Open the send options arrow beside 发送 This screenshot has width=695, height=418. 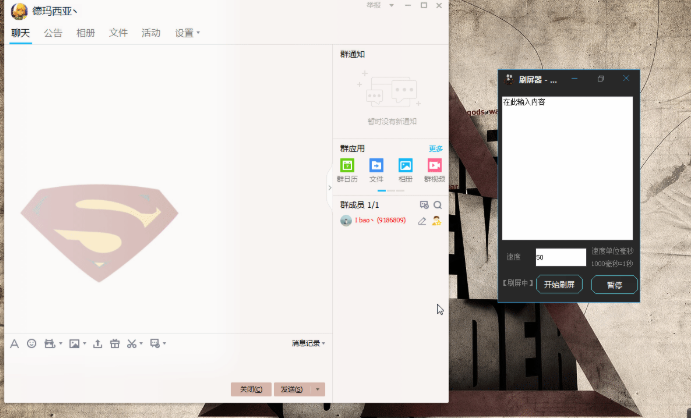[x=318, y=389]
